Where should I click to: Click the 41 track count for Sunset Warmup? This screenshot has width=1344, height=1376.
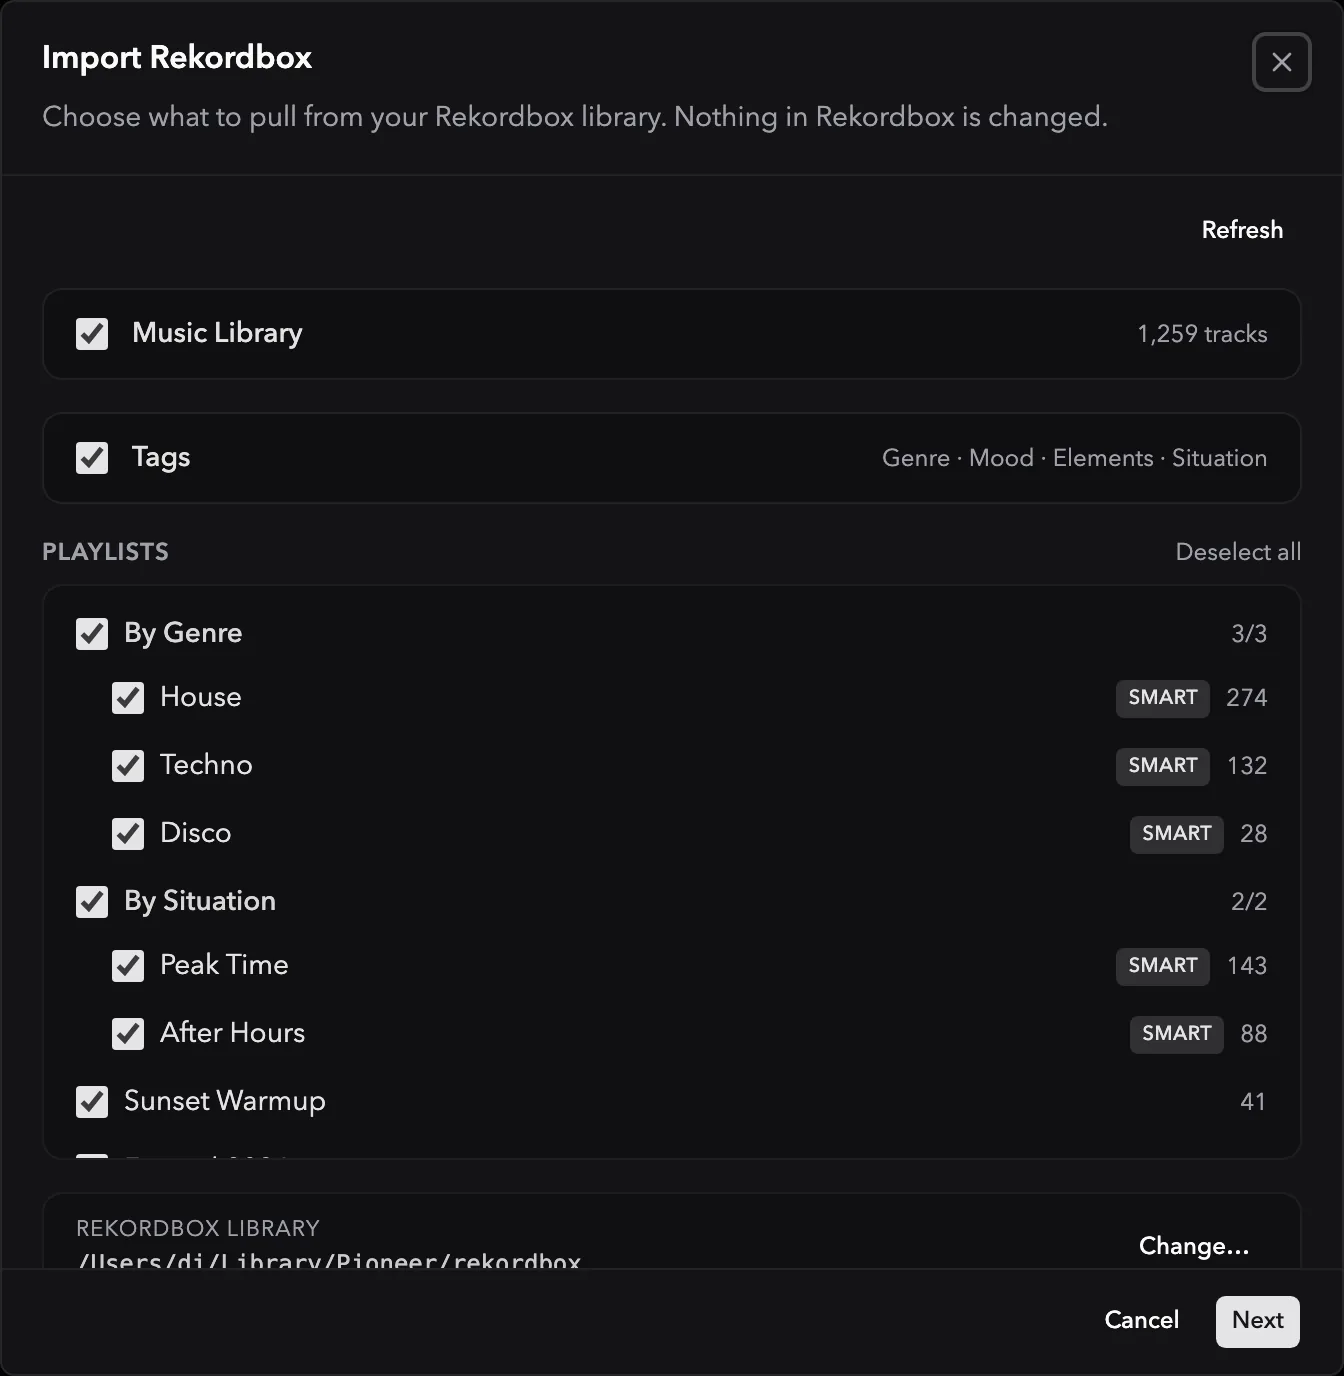pyautogui.click(x=1253, y=1102)
